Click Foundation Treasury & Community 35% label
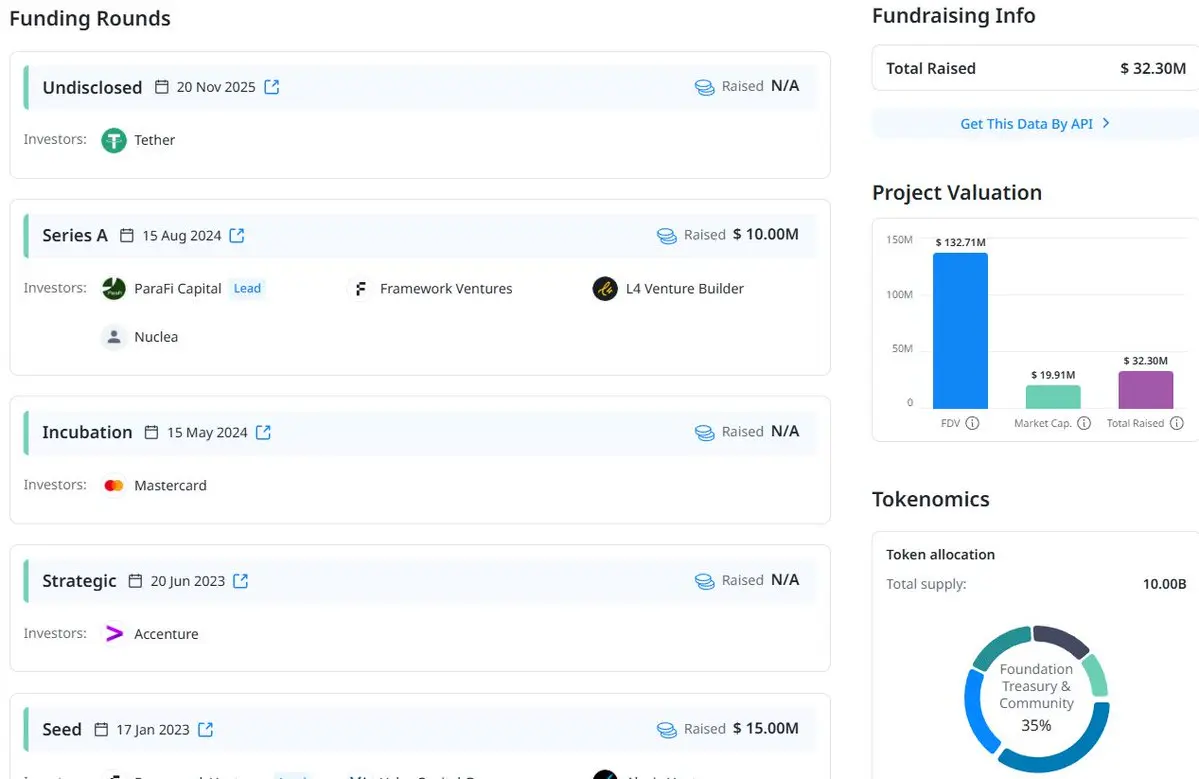The image size is (1199, 779). tap(1036, 696)
